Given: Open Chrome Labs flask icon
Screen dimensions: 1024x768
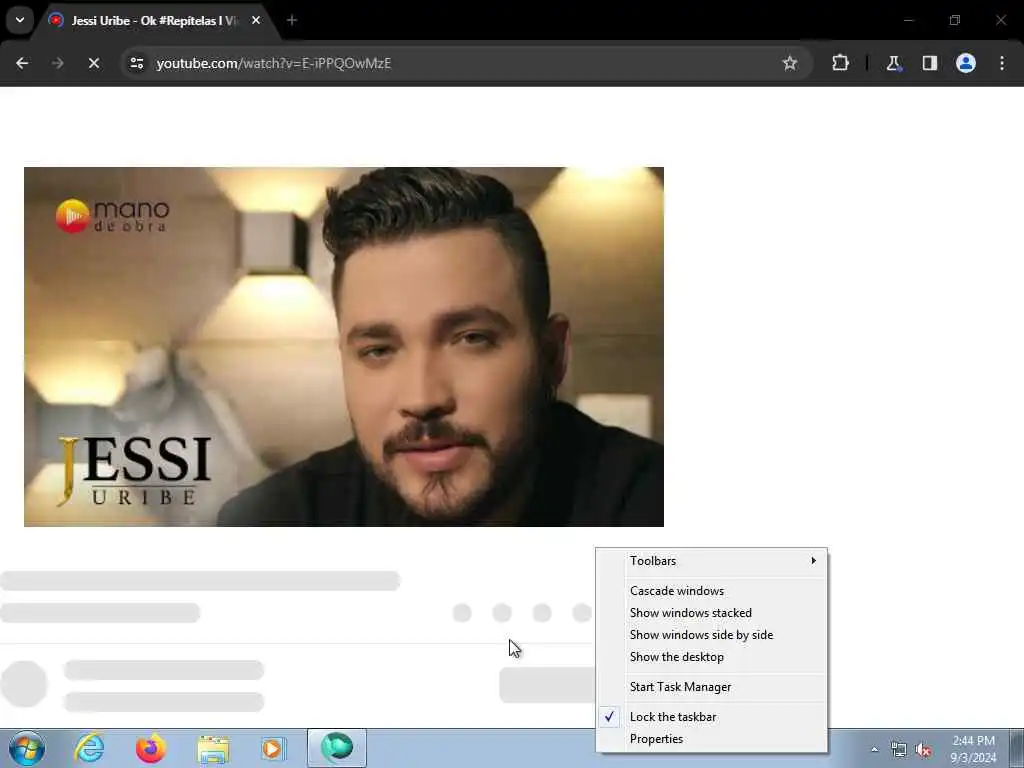Looking at the screenshot, I should [893, 63].
